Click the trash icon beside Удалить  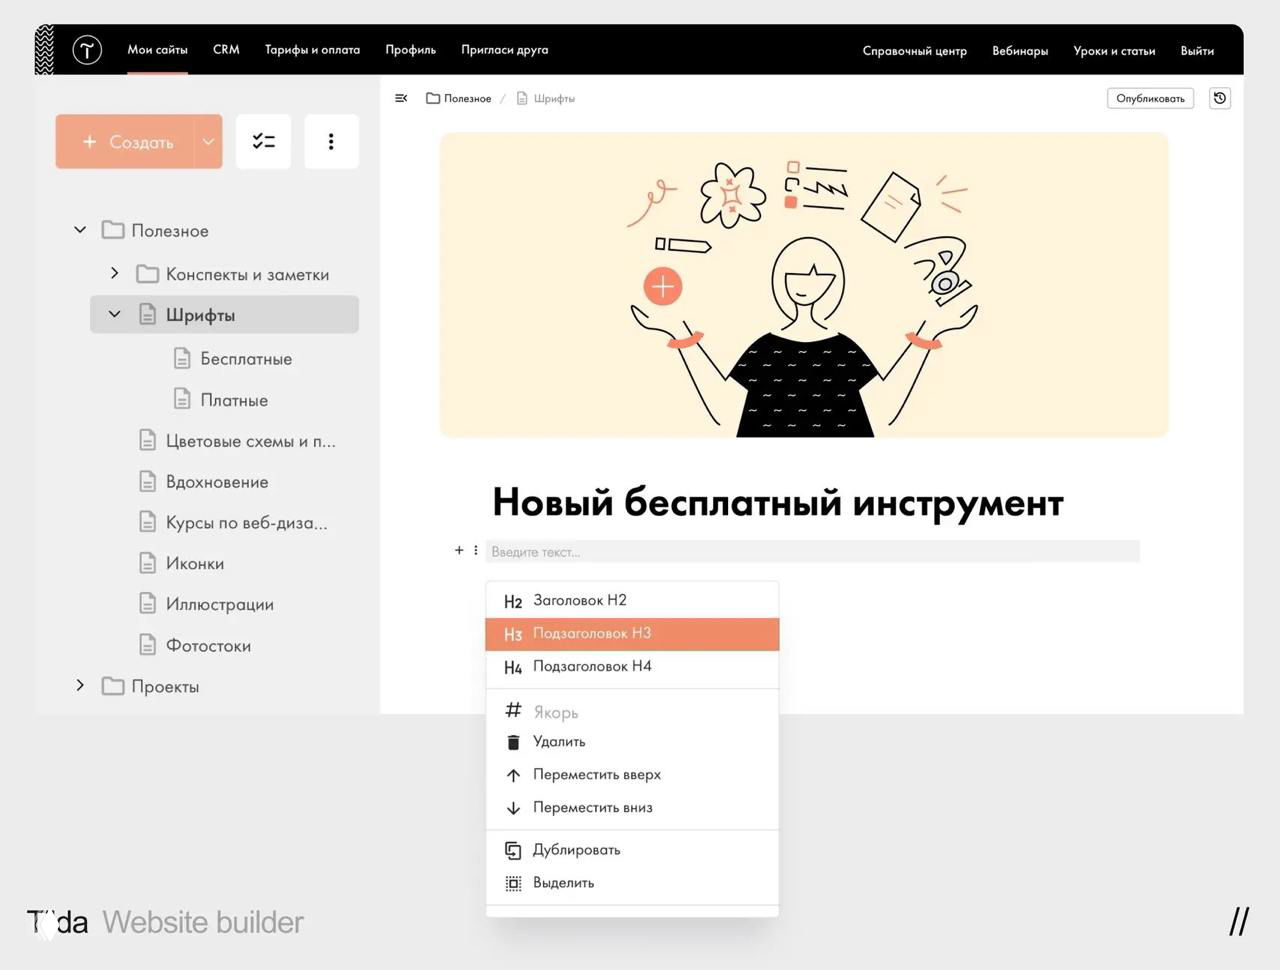click(513, 742)
